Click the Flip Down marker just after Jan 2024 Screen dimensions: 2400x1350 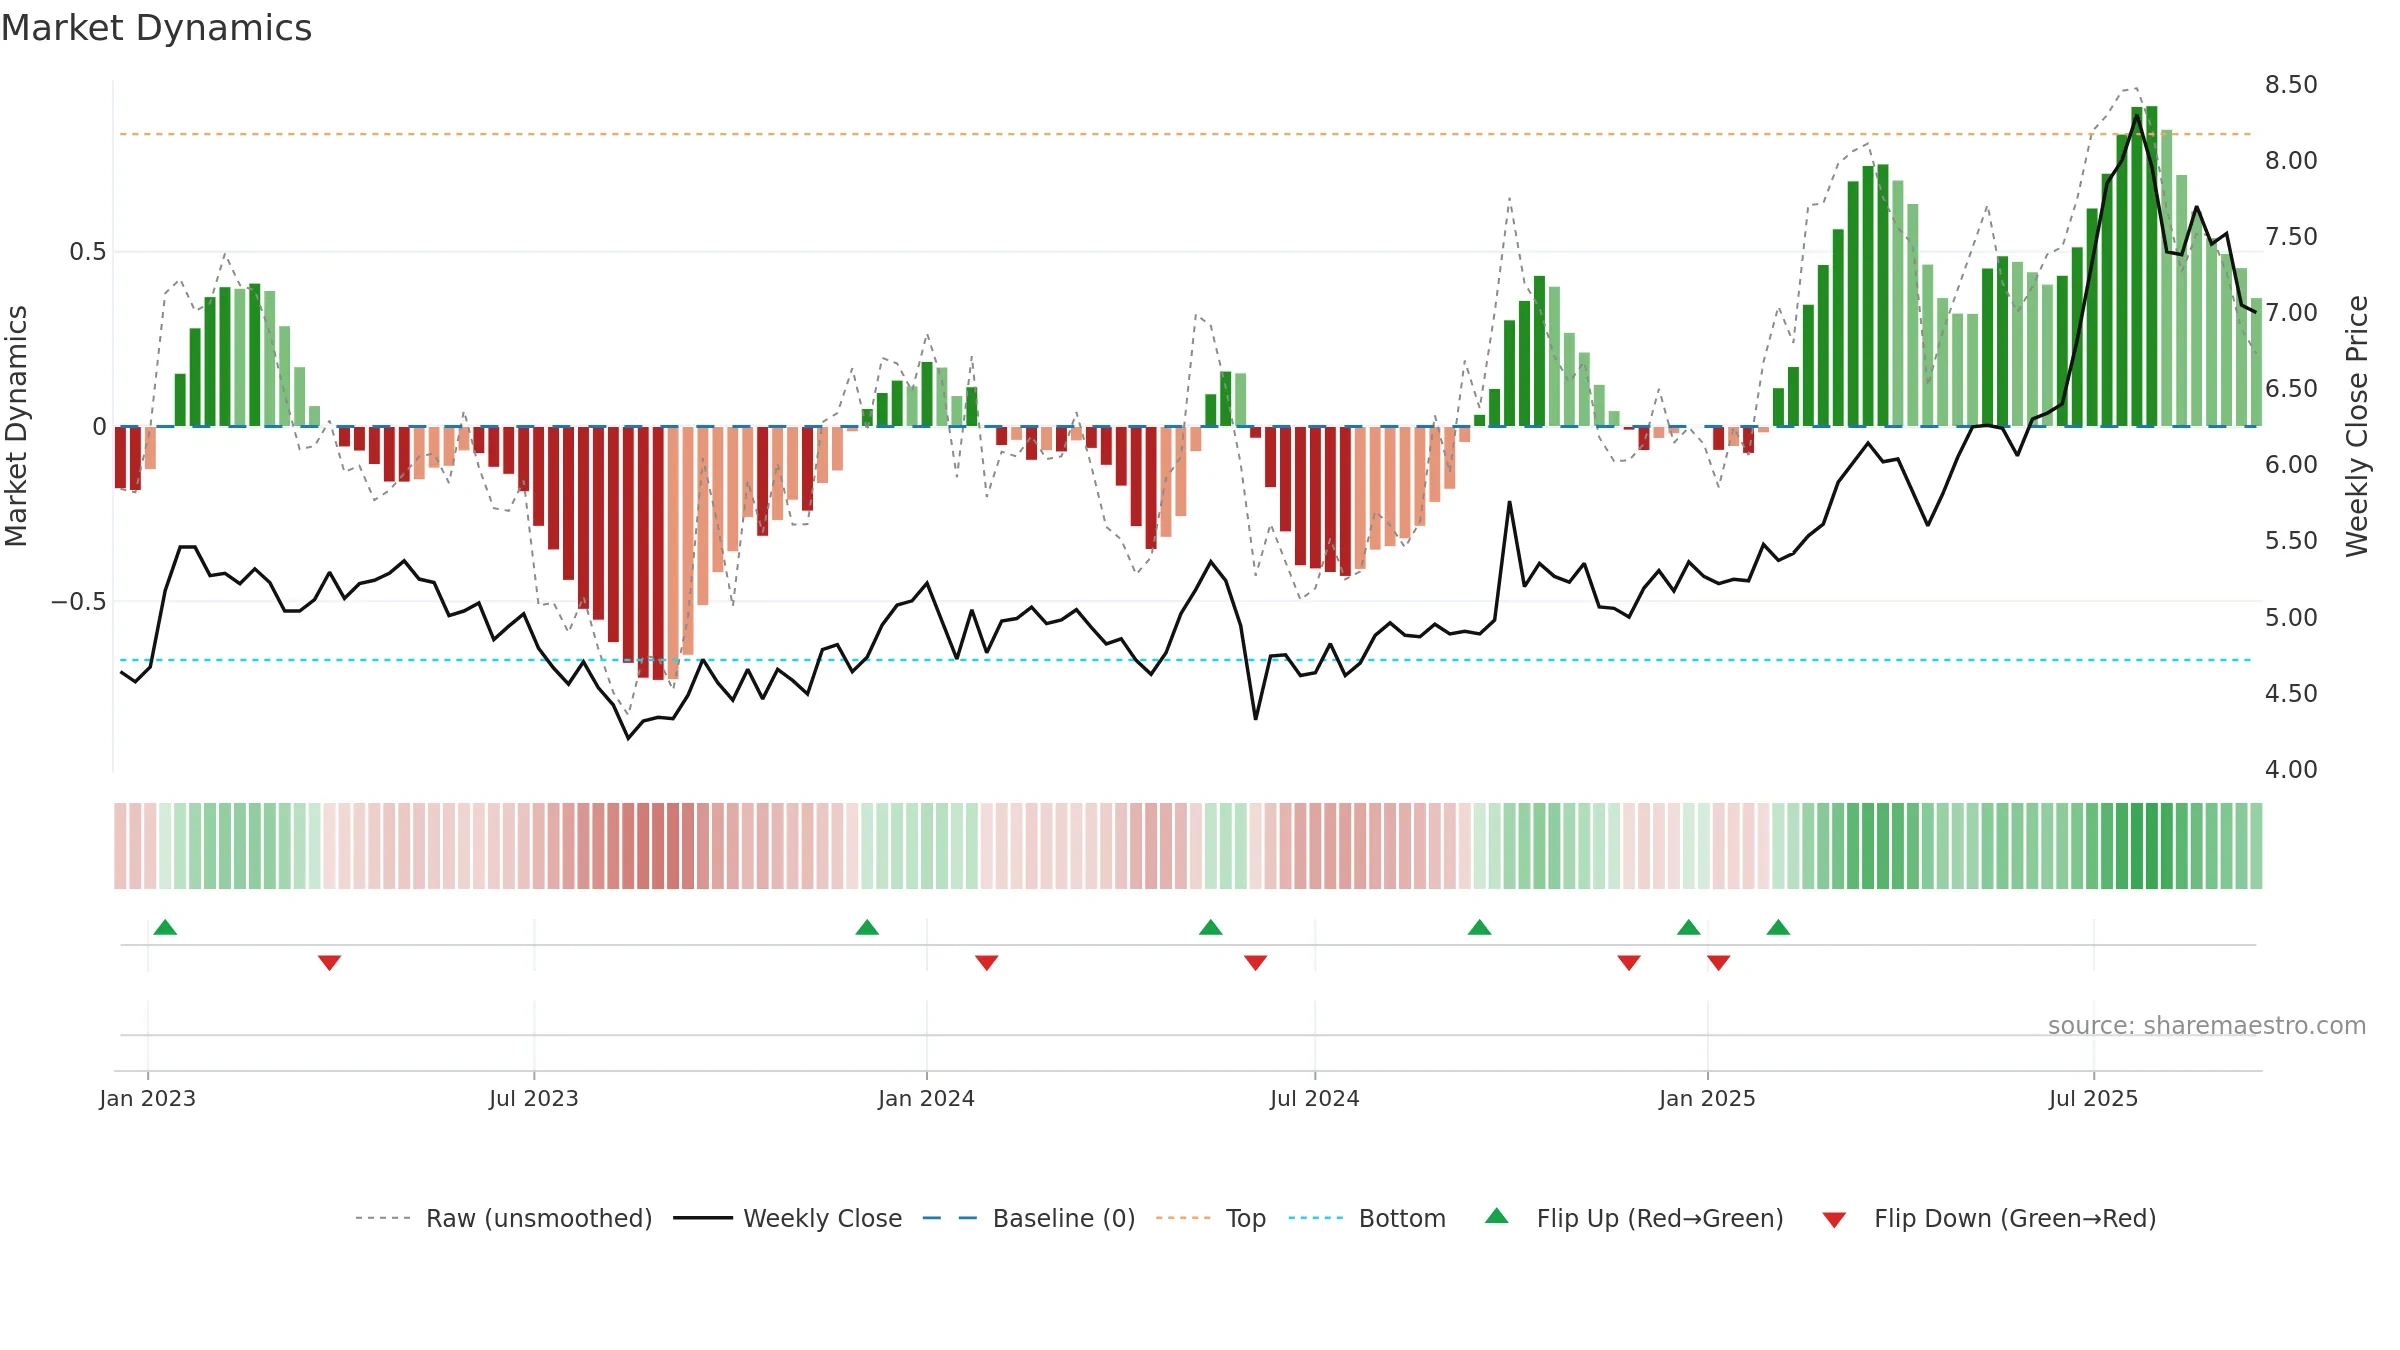tap(986, 963)
